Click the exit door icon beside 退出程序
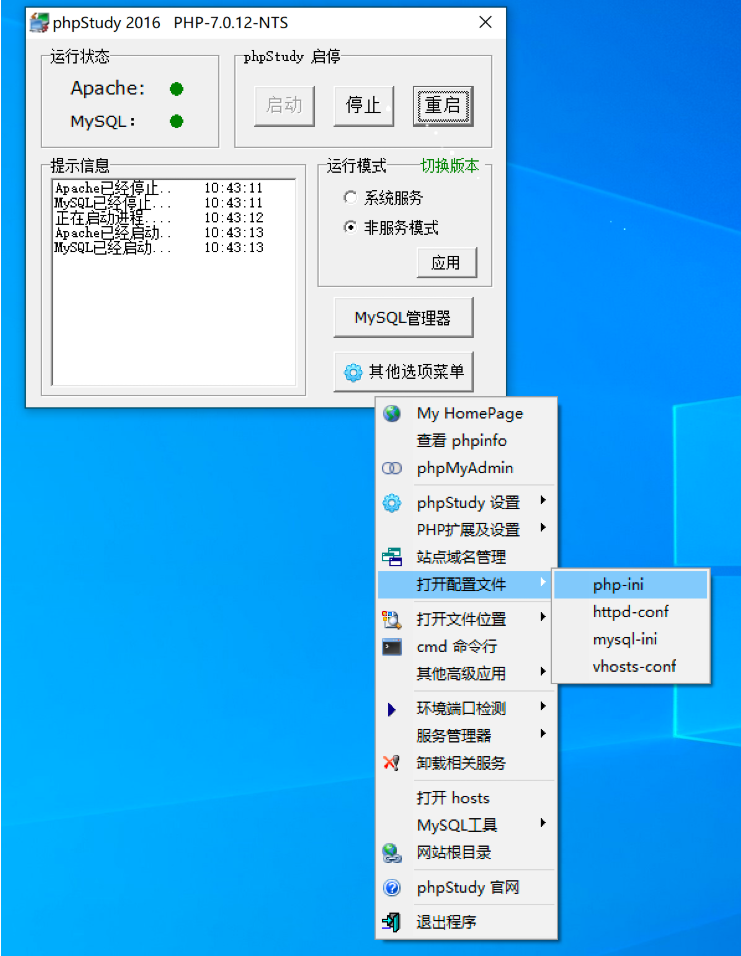 coord(392,922)
